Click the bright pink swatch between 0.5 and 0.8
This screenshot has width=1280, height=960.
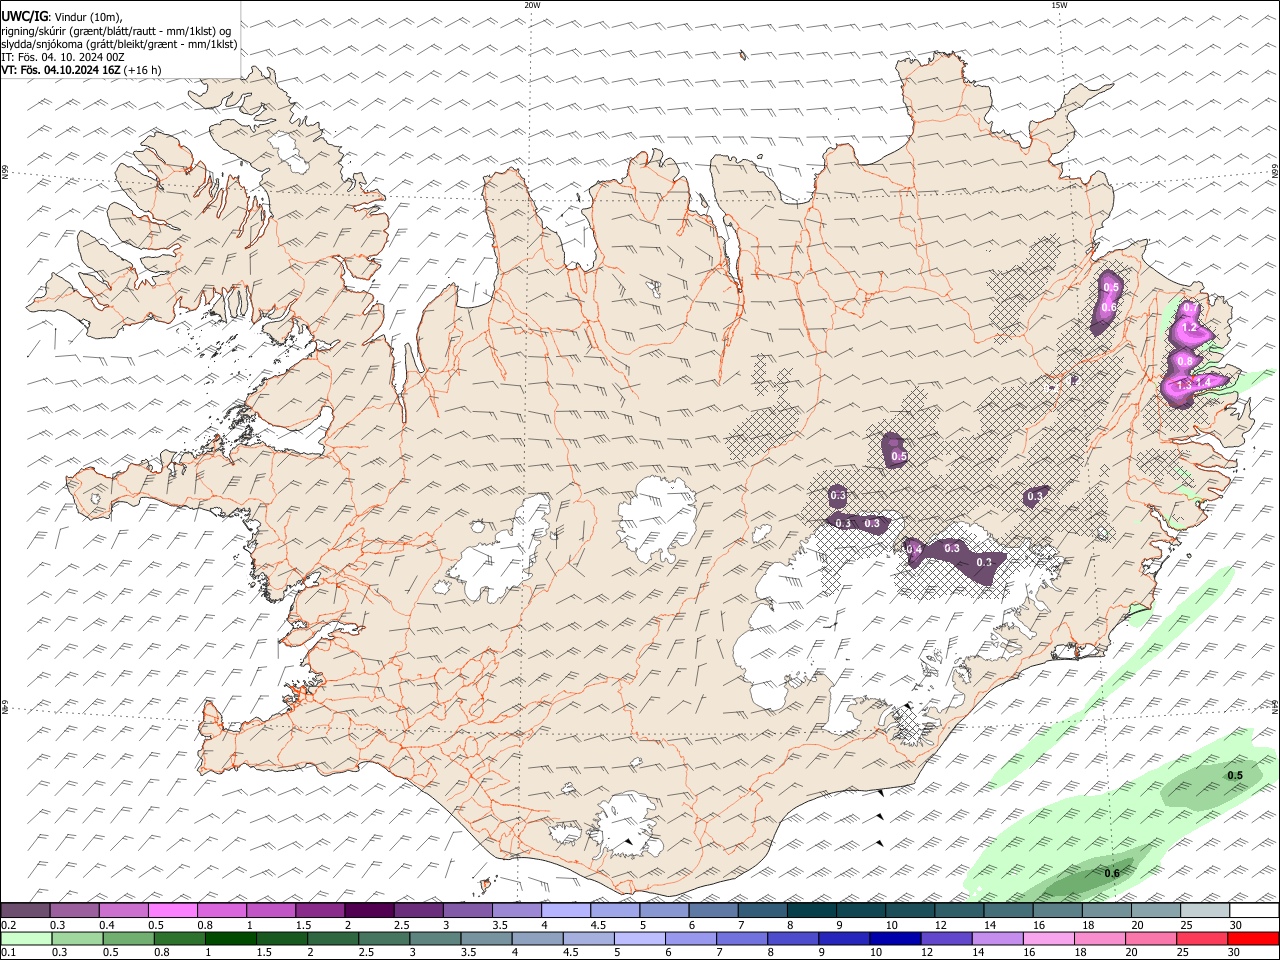[x=172, y=910]
